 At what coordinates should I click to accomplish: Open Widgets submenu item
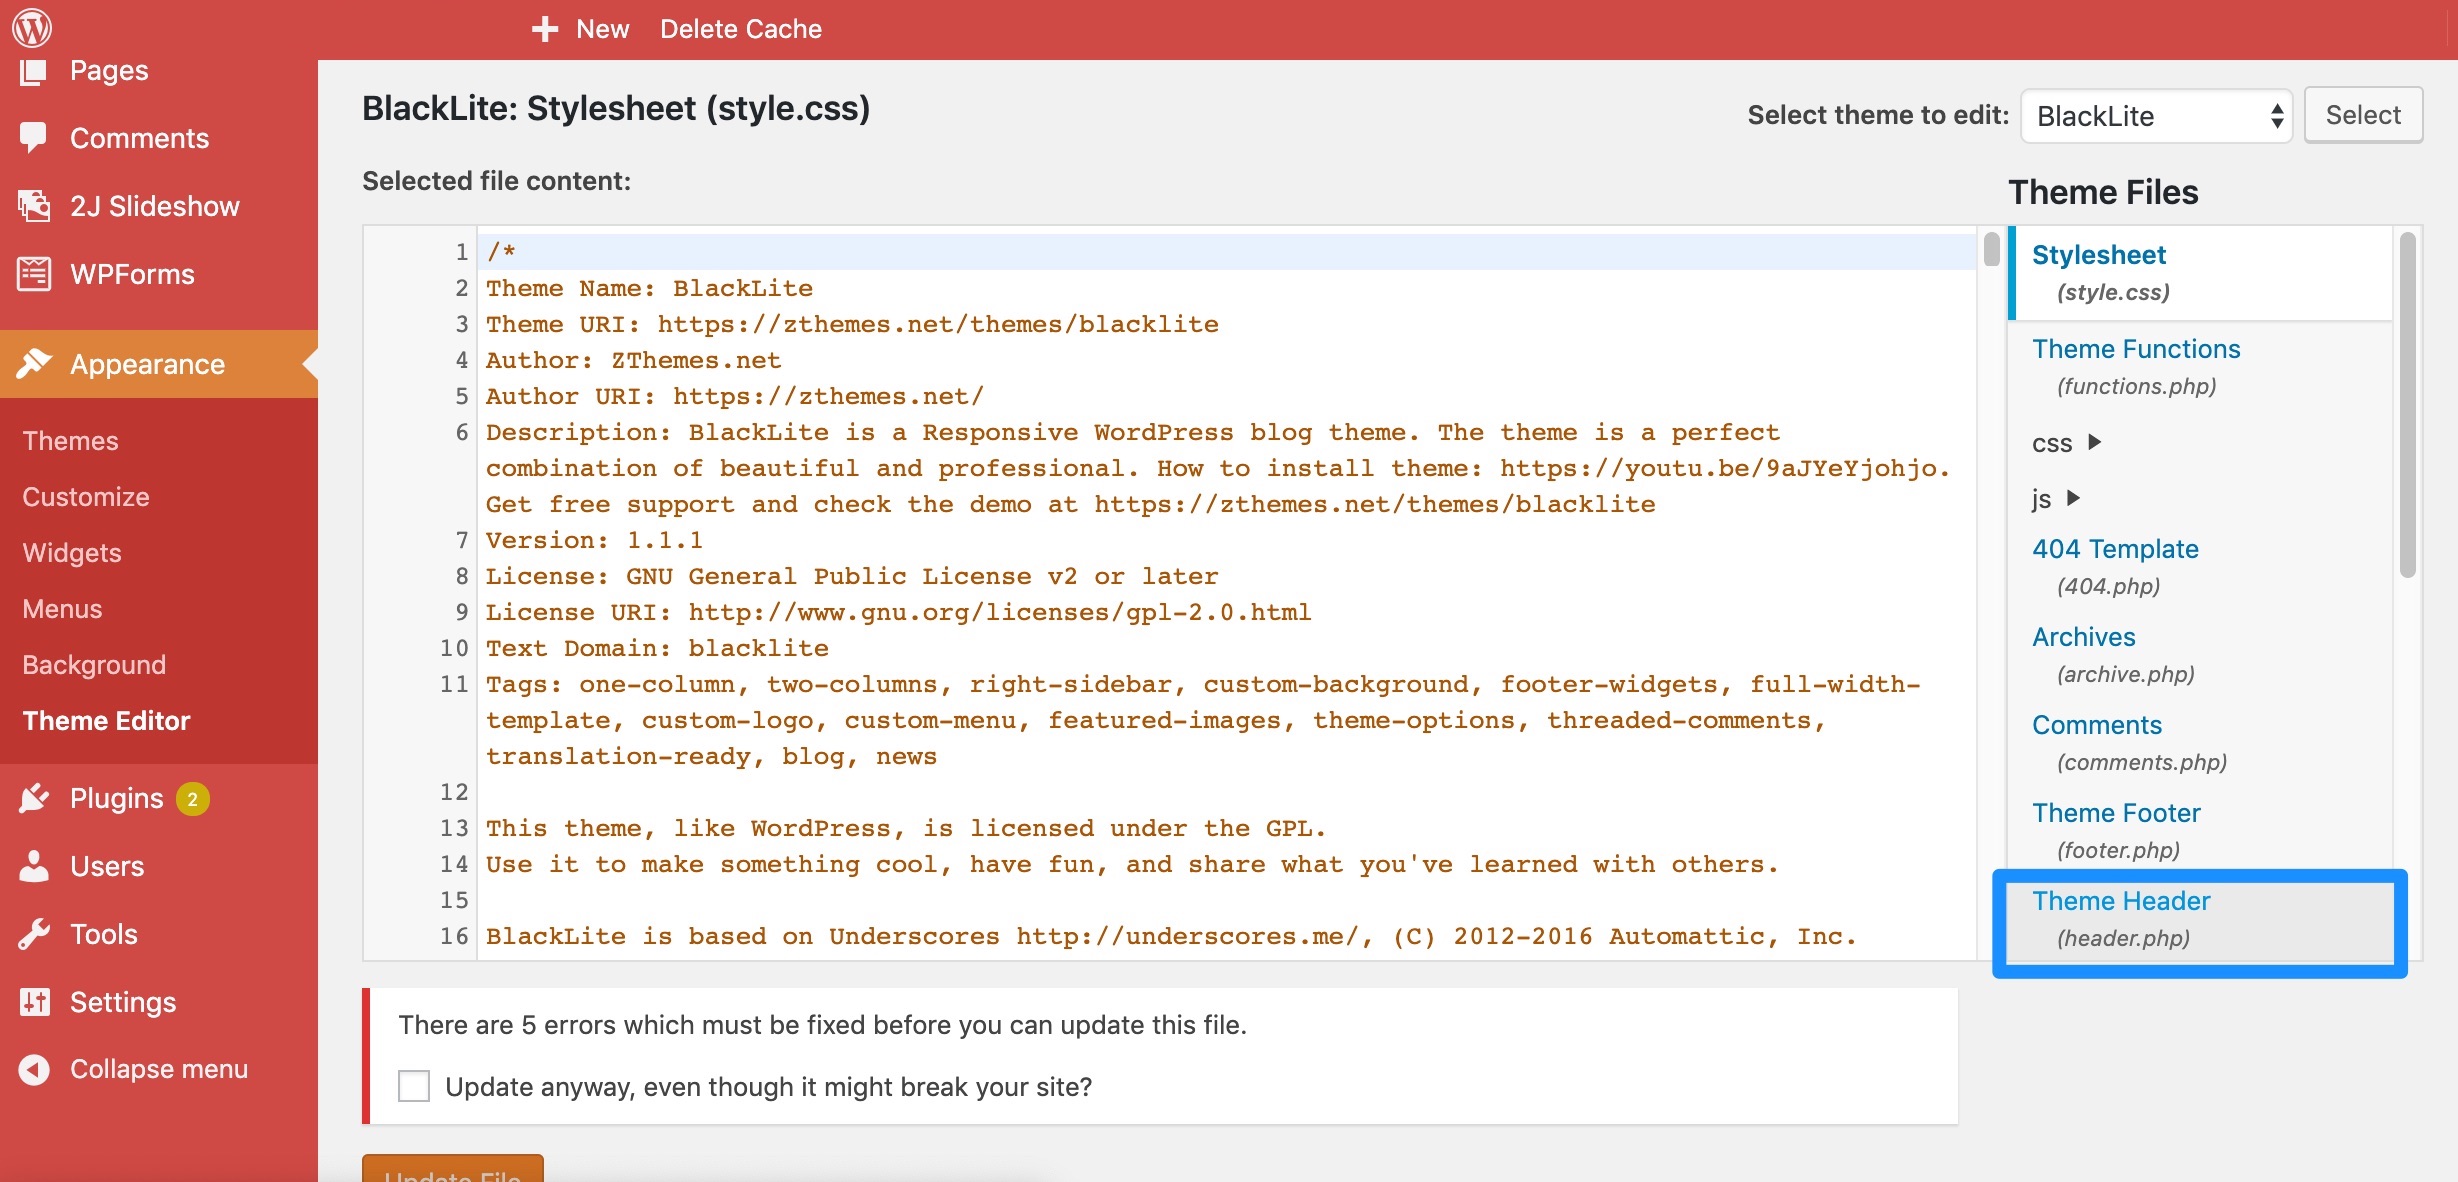point(72,553)
